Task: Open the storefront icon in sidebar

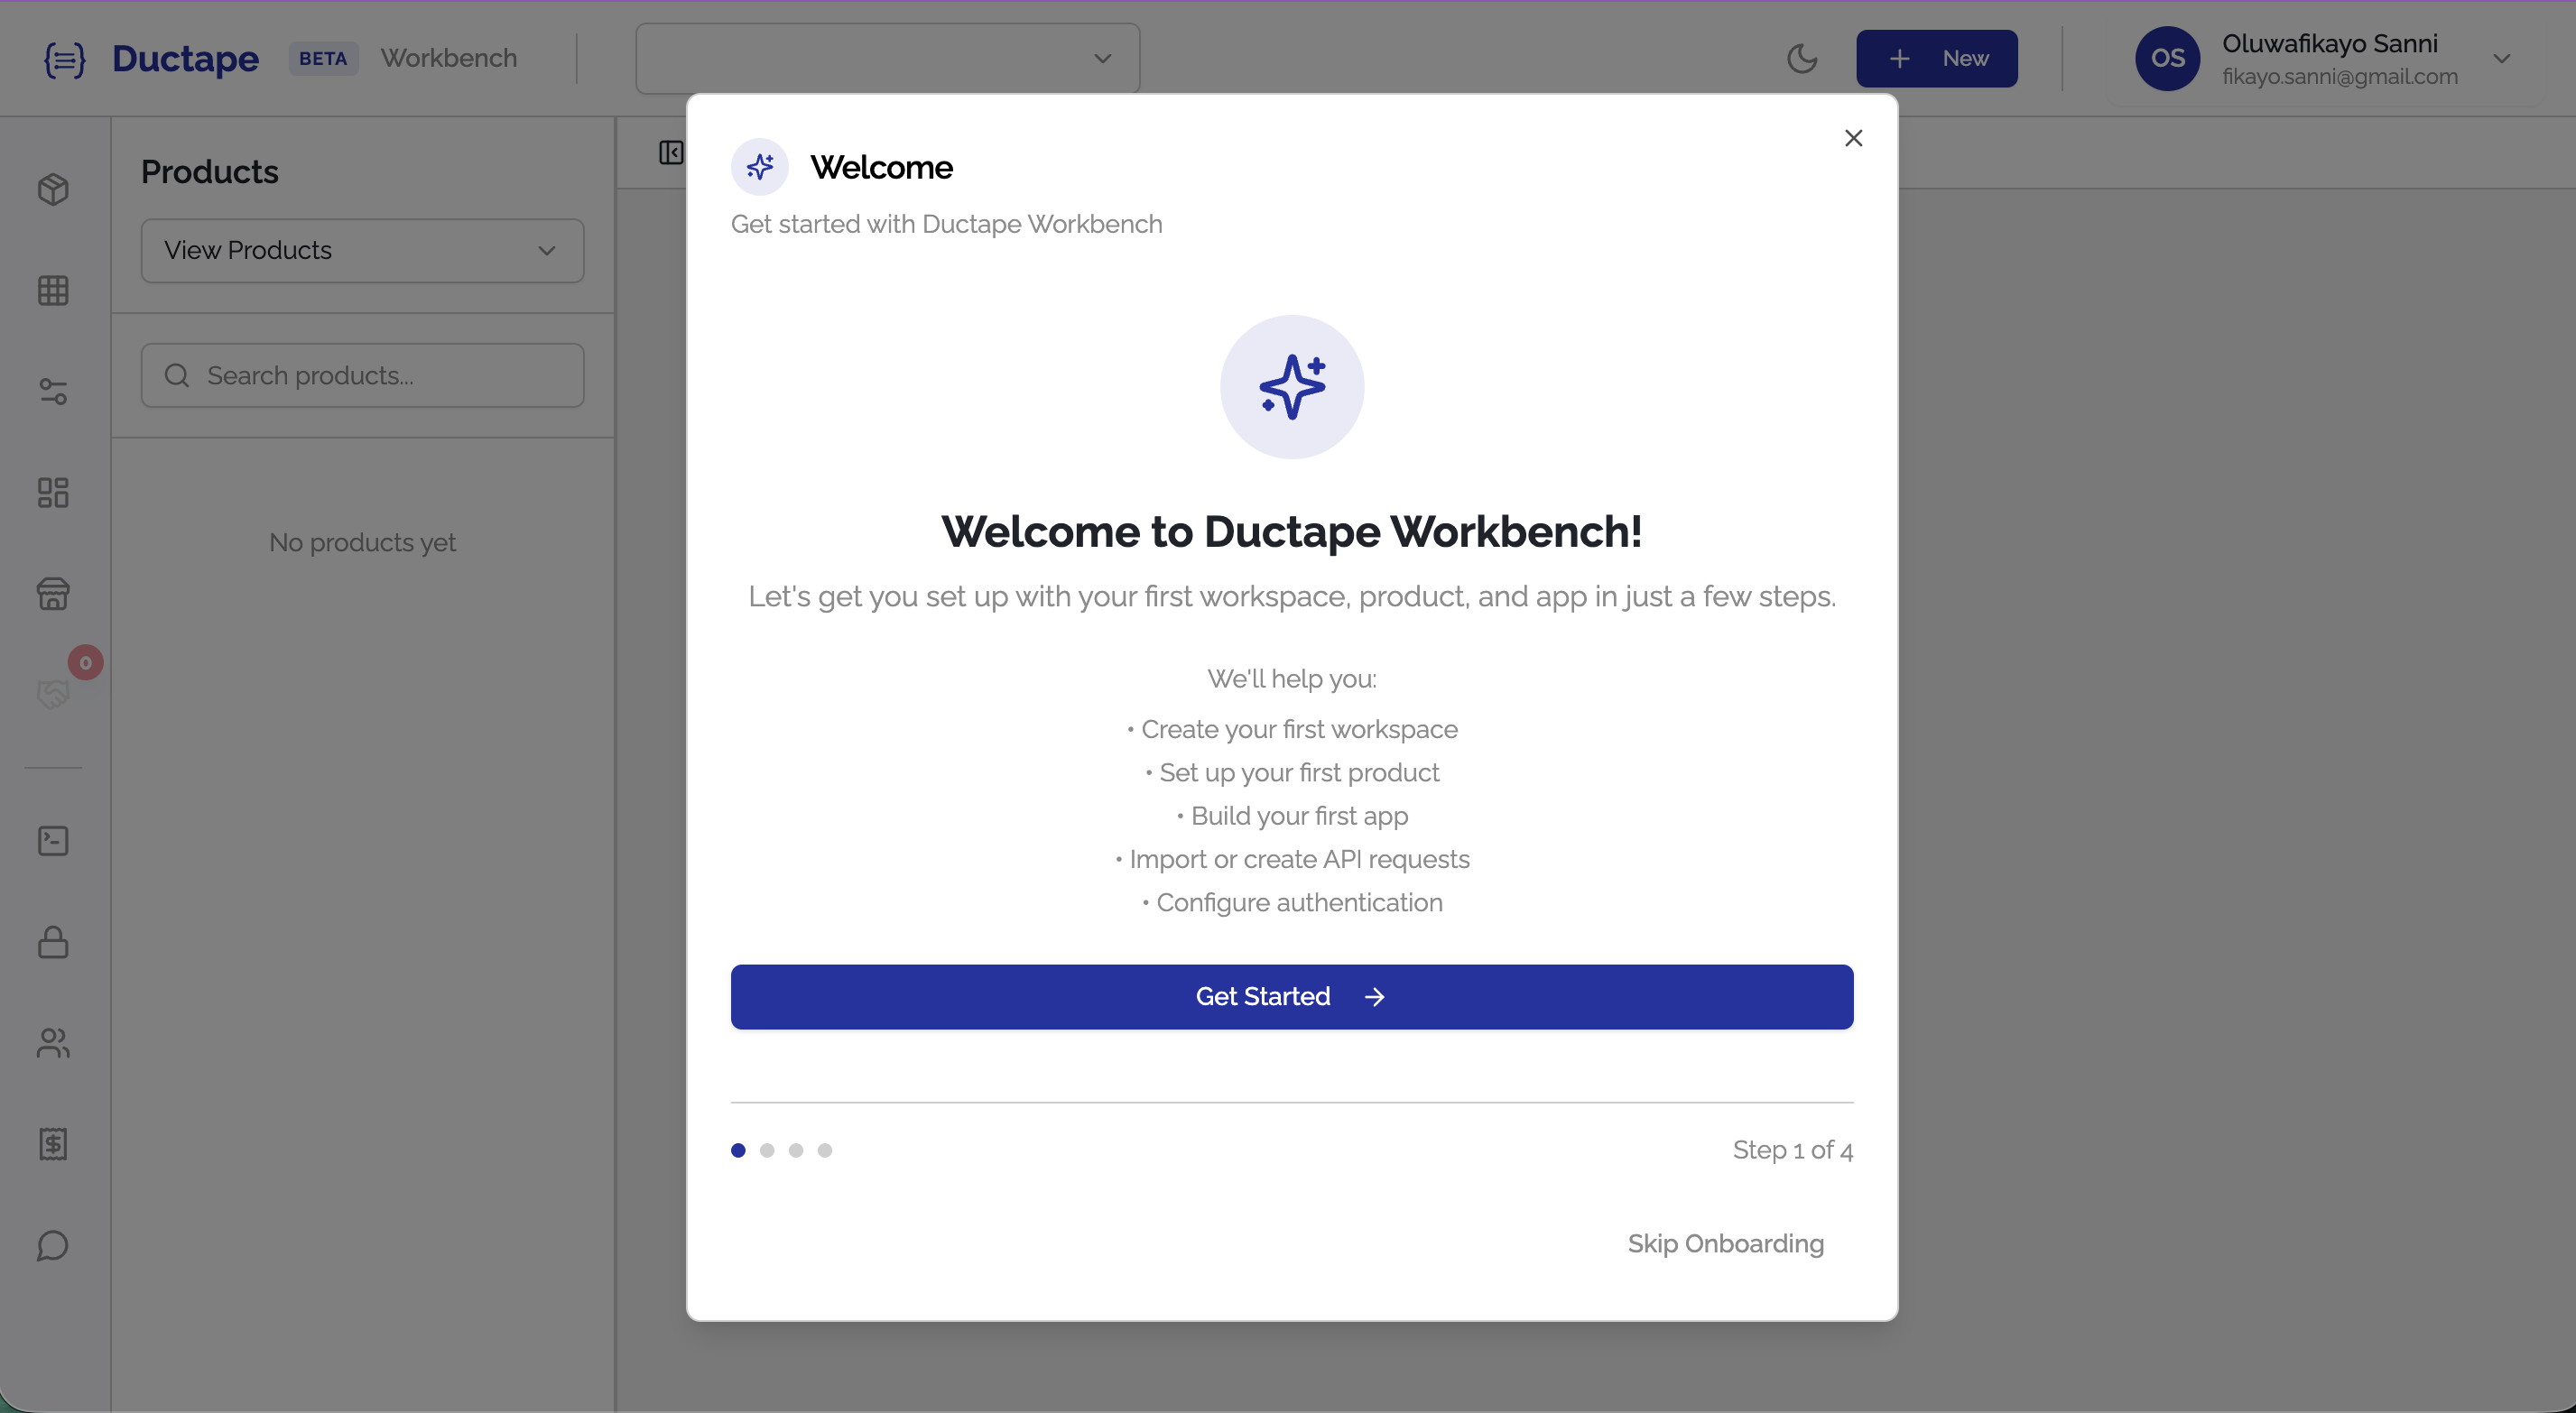Action: click(x=54, y=593)
